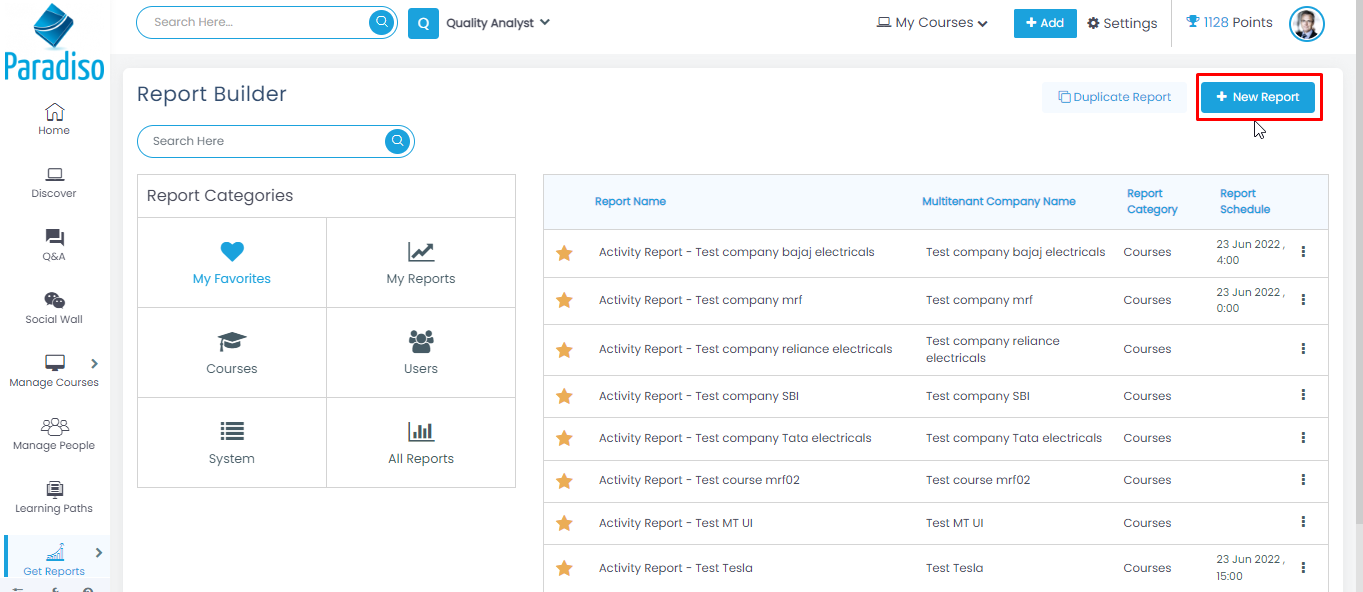1363x592 pixels.
Task: Click the top search magnifier icon
Action: point(381,23)
